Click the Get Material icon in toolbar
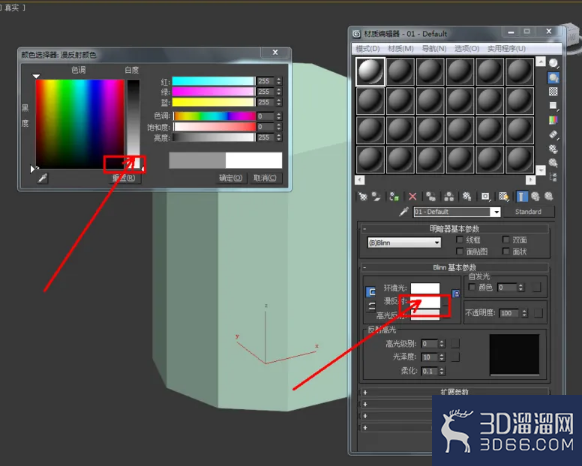This screenshot has width=582, height=466. (x=362, y=196)
